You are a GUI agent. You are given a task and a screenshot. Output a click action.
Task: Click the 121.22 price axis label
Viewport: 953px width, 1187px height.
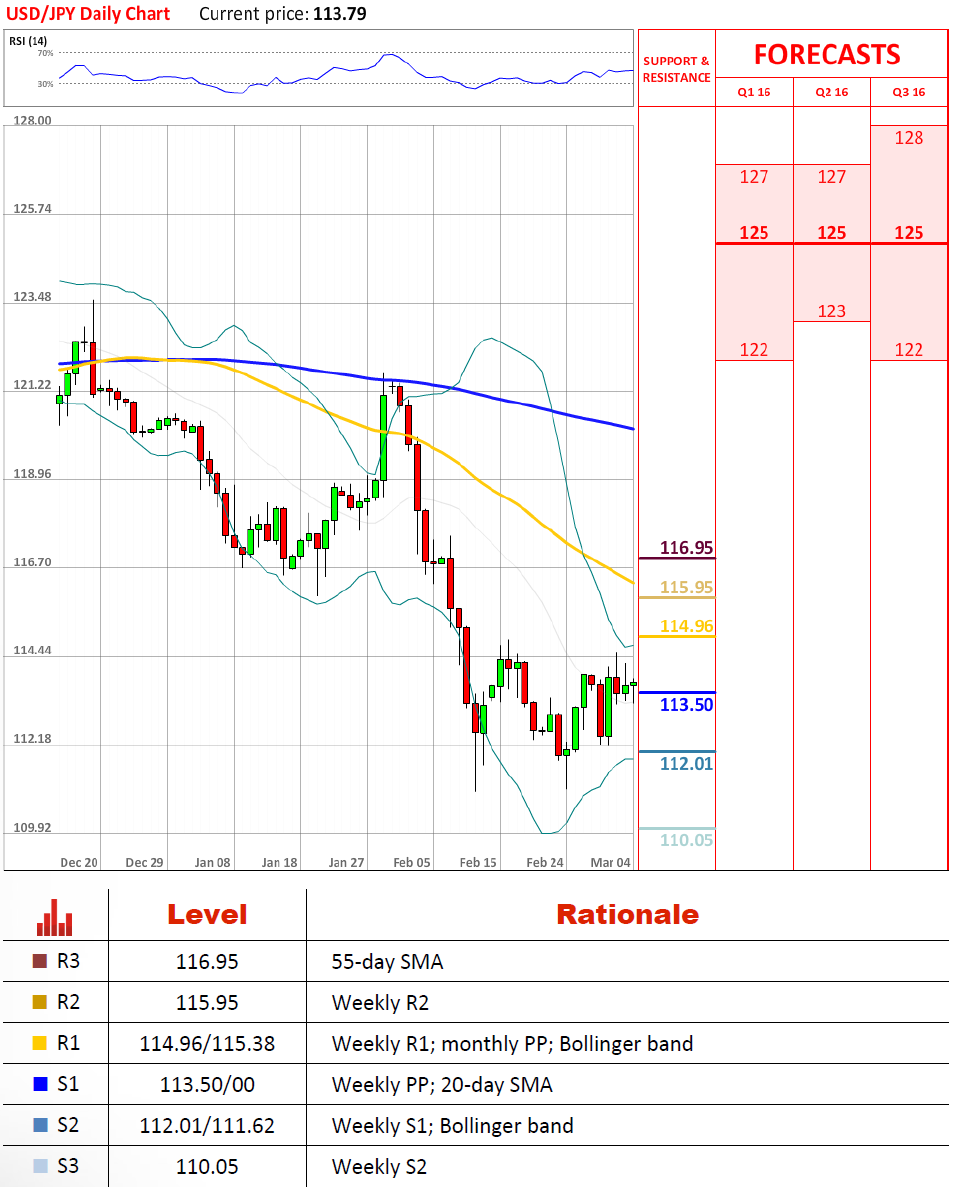coord(33,385)
